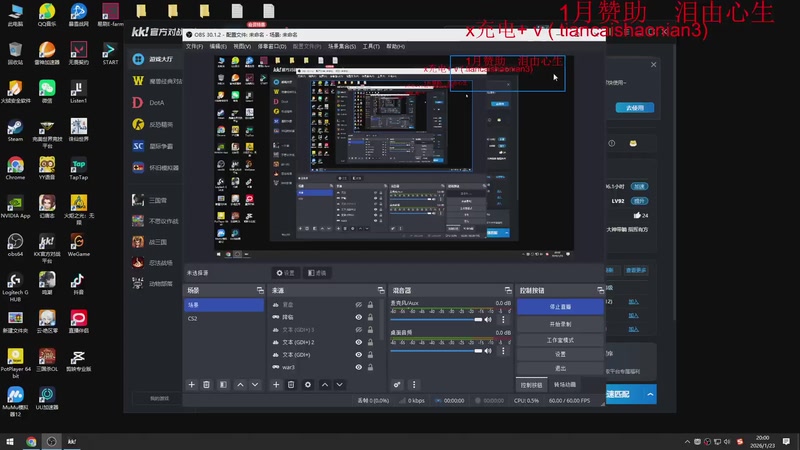Open source properties gear icon
Image resolution: width=800 pixels, height=450 pixels.
308,385
